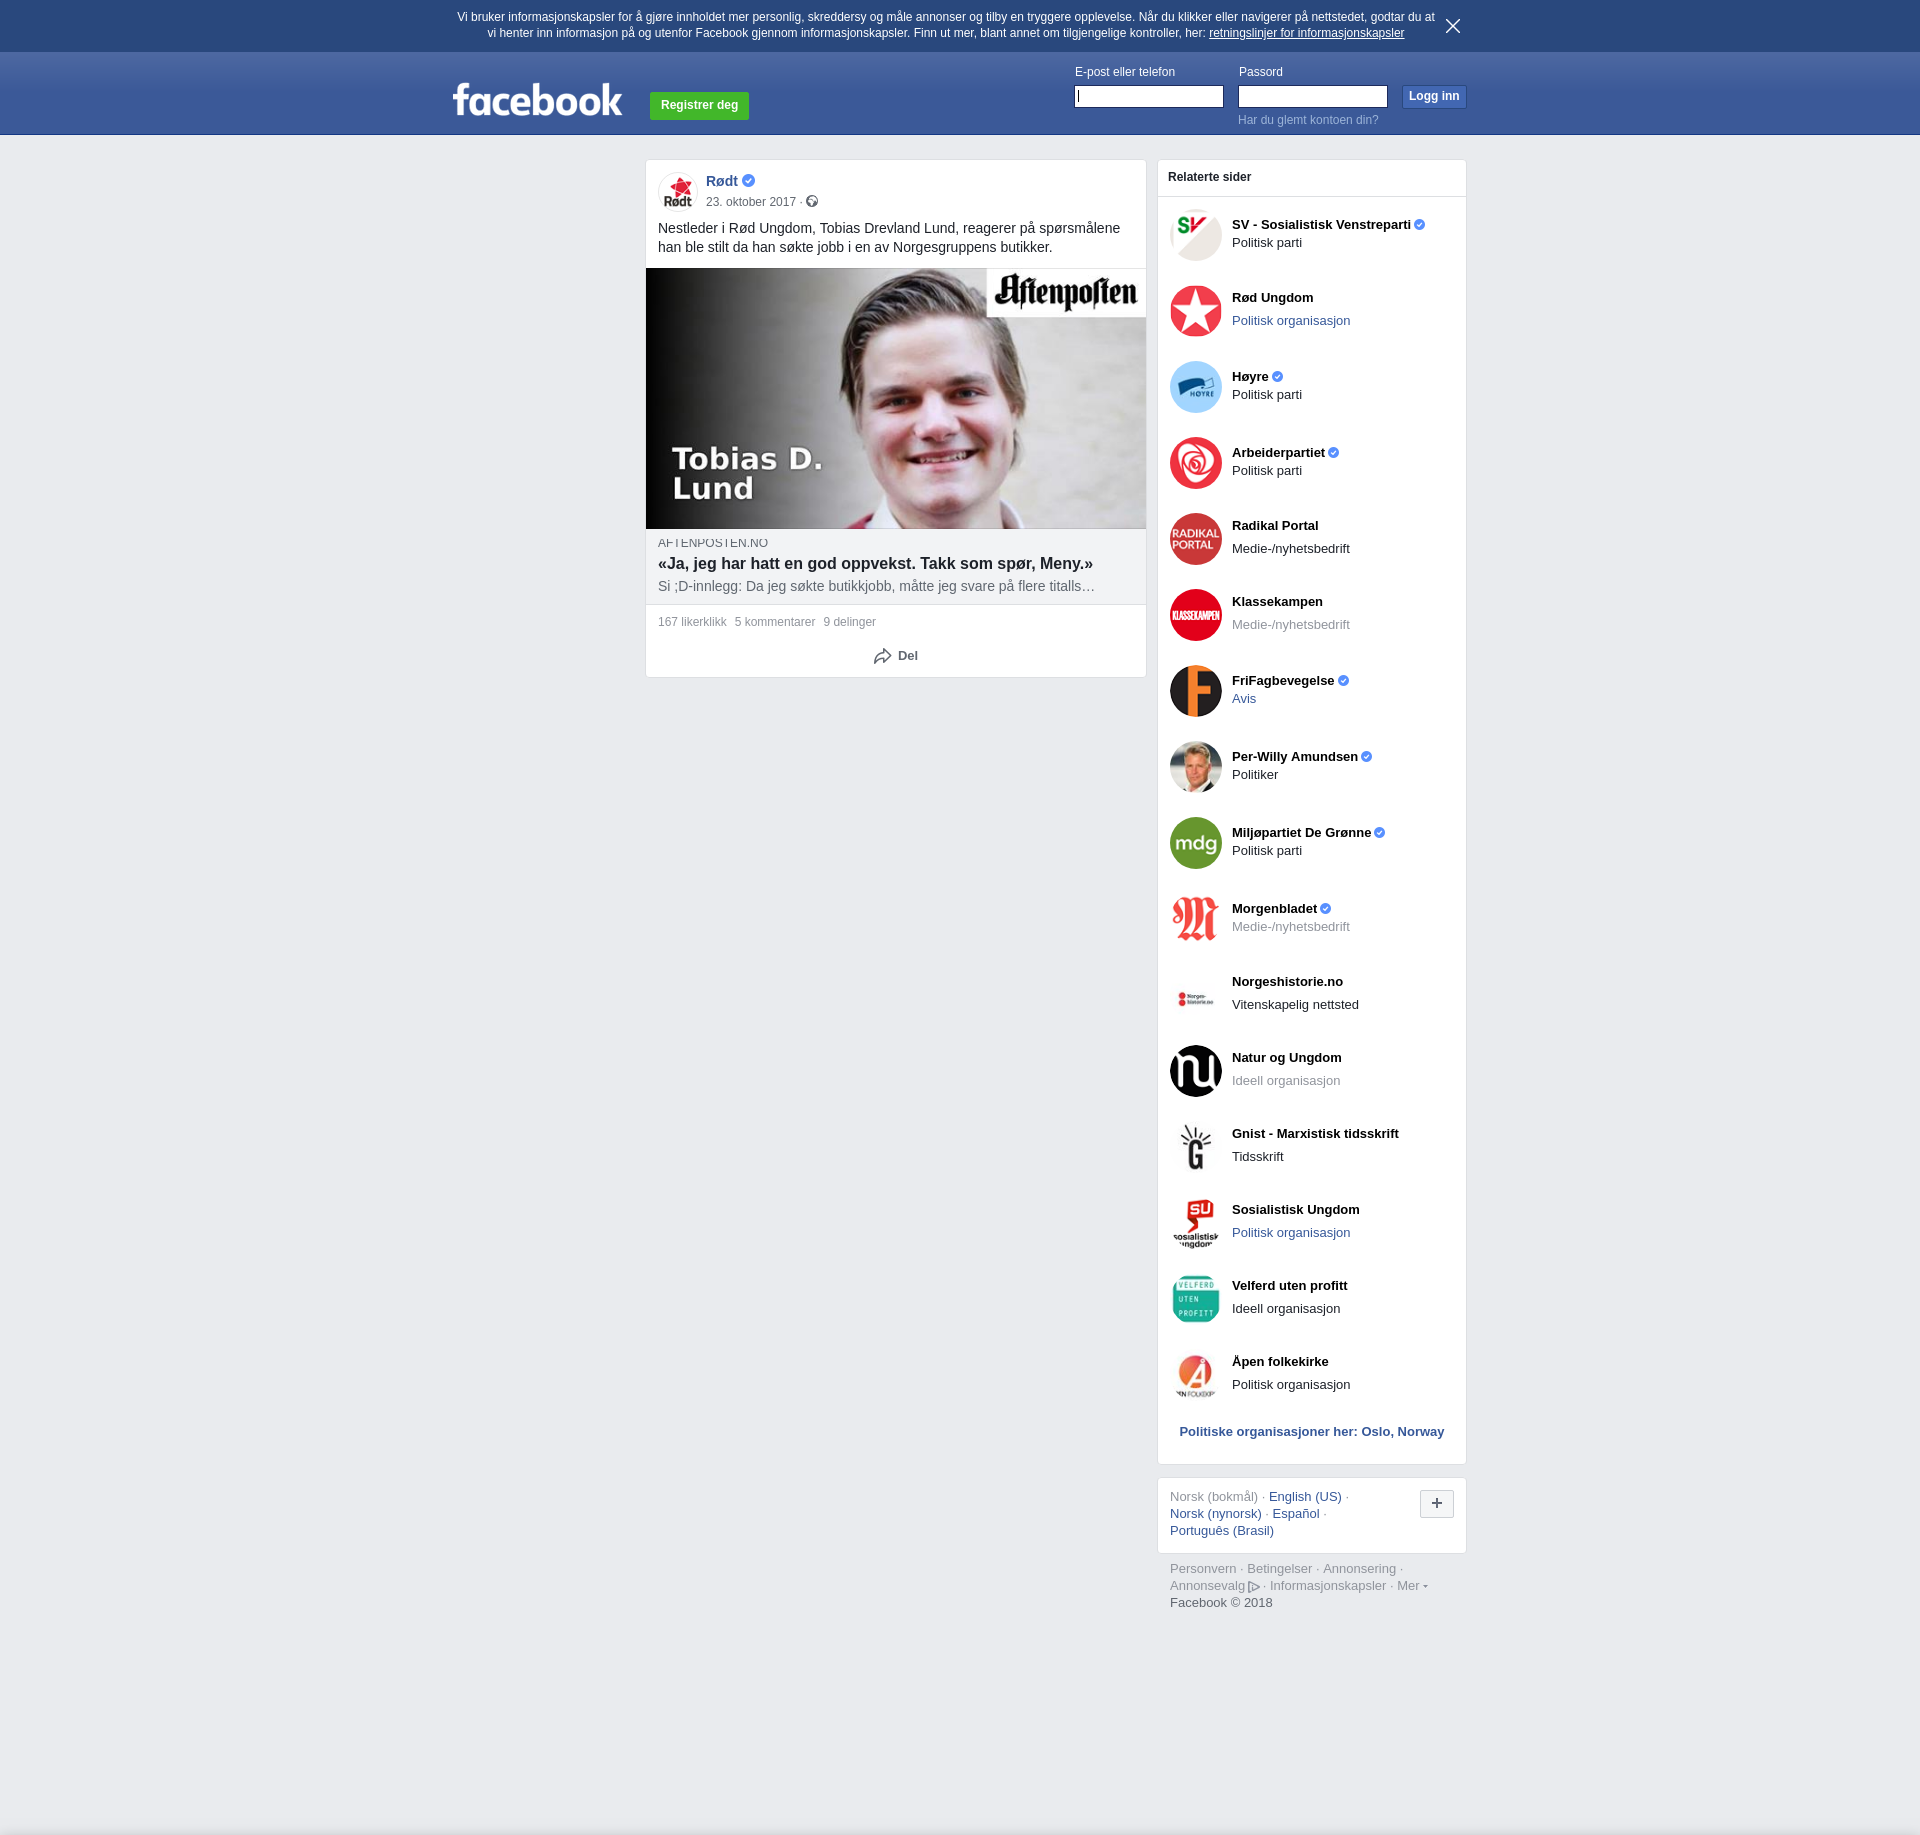Click Avis category under FriFagbevegelse
1920x1835 pixels.
coord(1244,699)
